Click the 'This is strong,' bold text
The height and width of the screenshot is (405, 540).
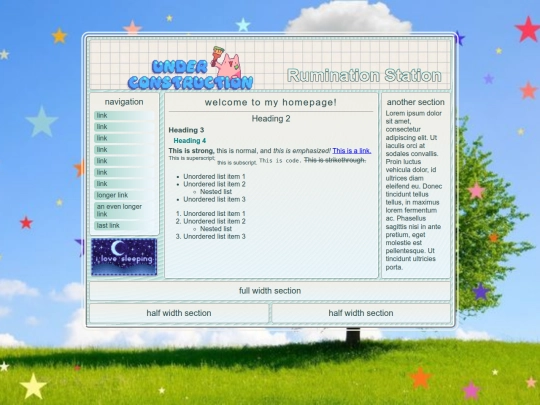(191, 151)
